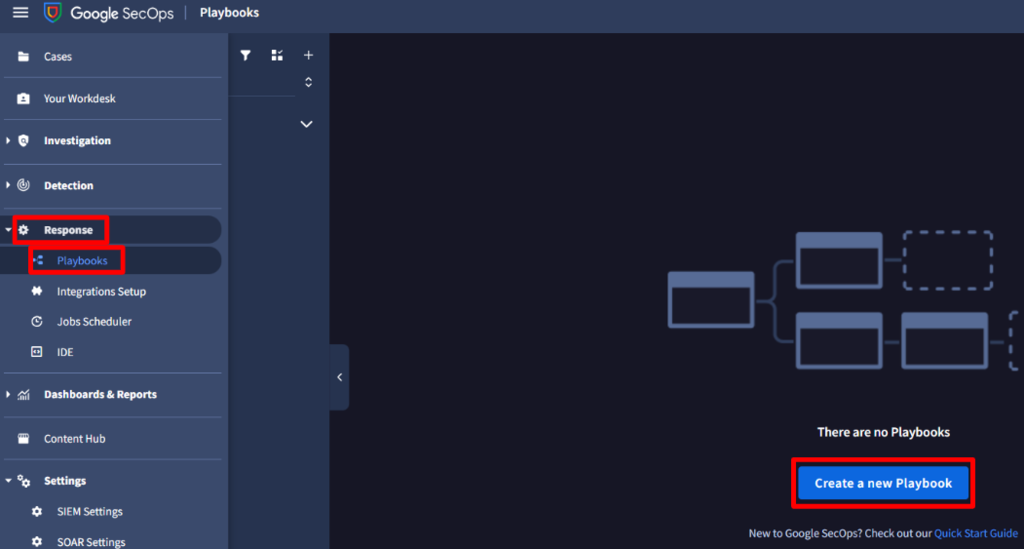Click the select-multiple playbooks checklist icon
This screenshot has width=1024, height=549.
[x=277, y=55]
